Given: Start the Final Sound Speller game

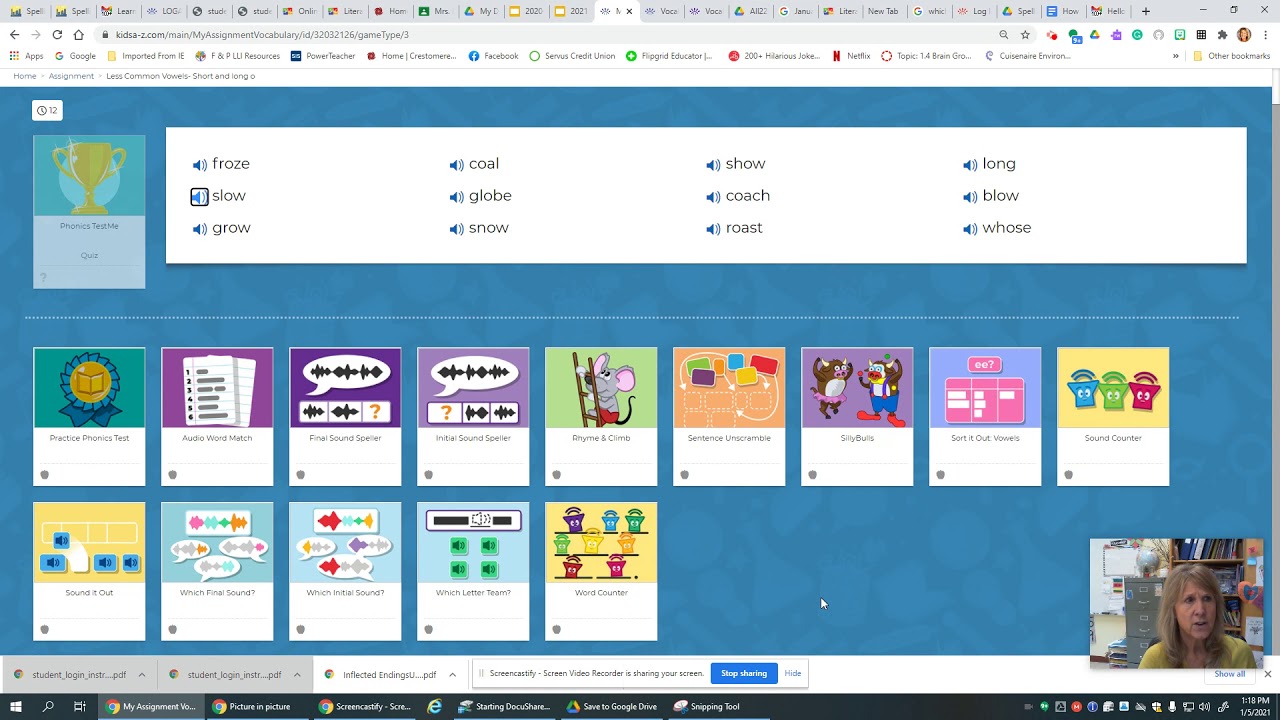Looking at the screenshot, I should point(345,416).
